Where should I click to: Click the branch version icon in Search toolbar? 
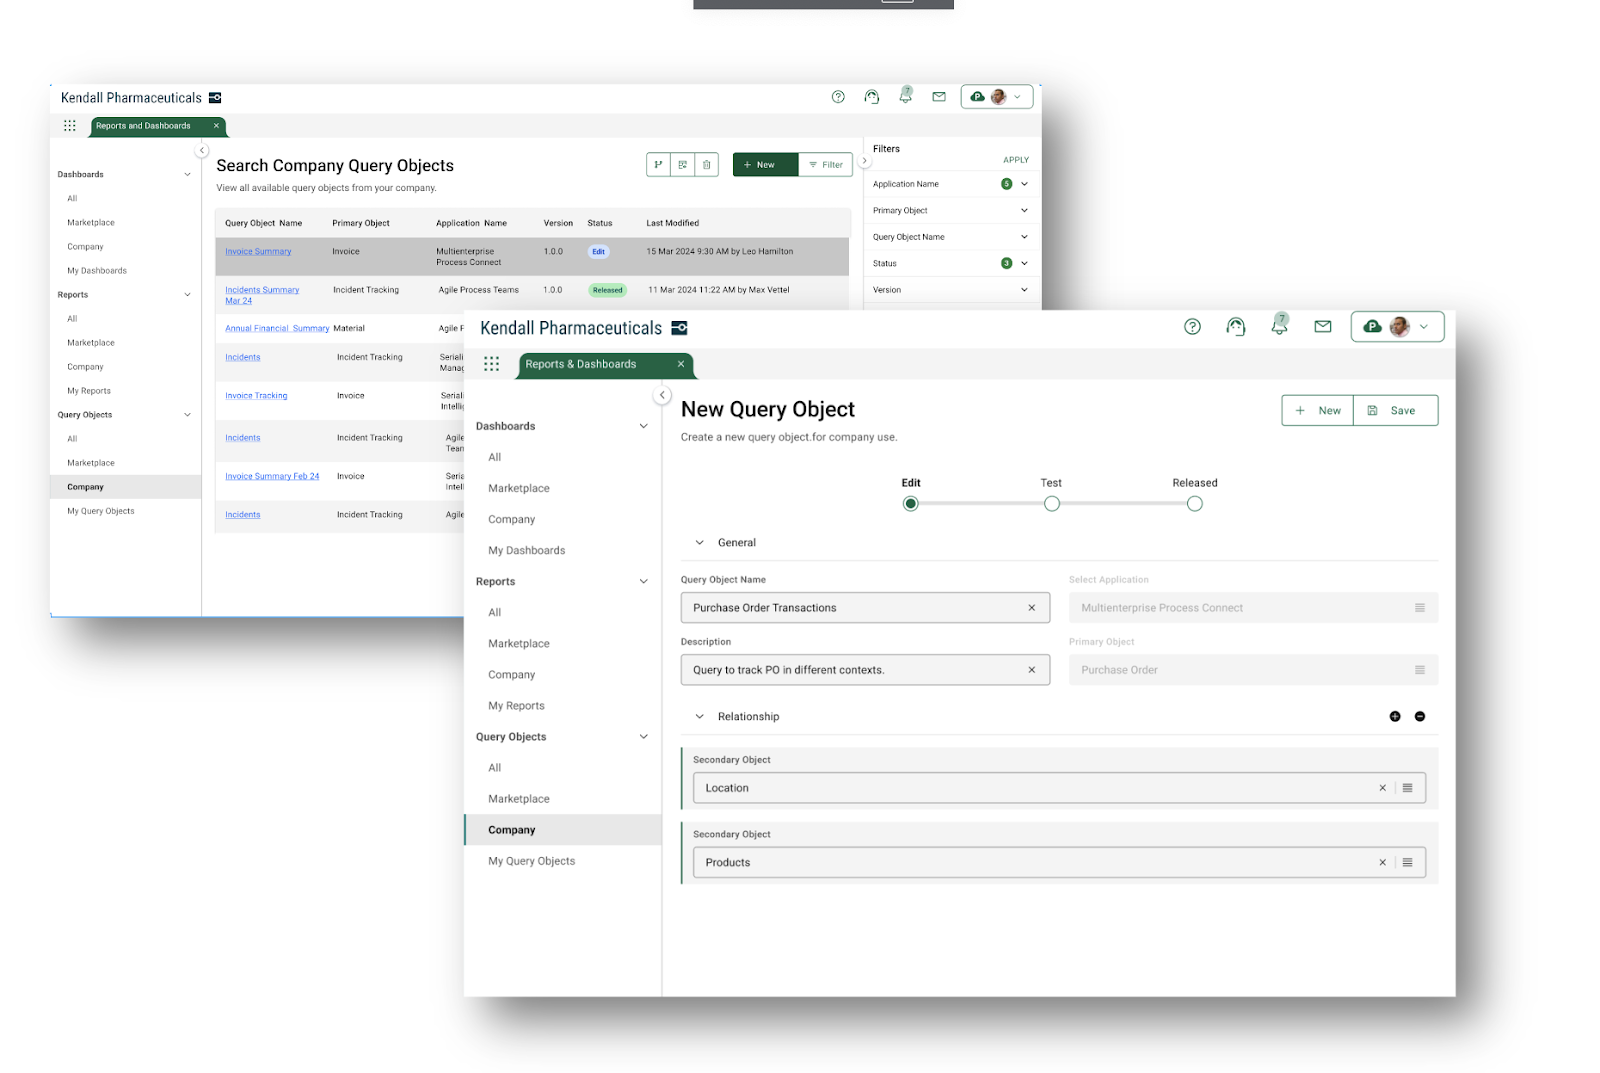click(658, 164)
